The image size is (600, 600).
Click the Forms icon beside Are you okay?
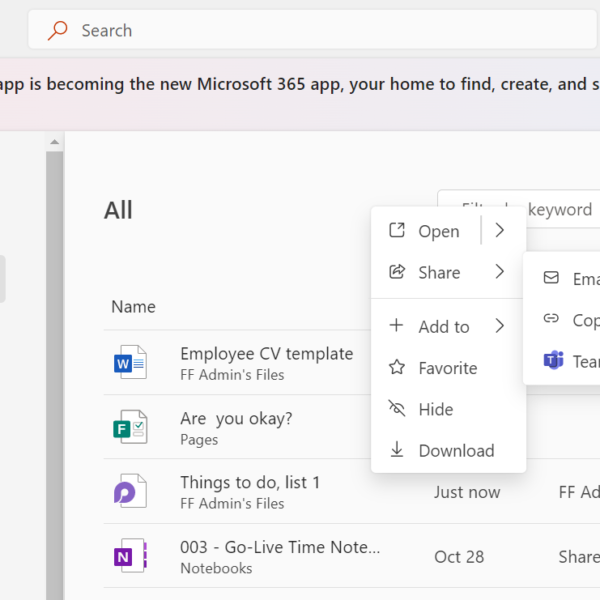[130, 427]
